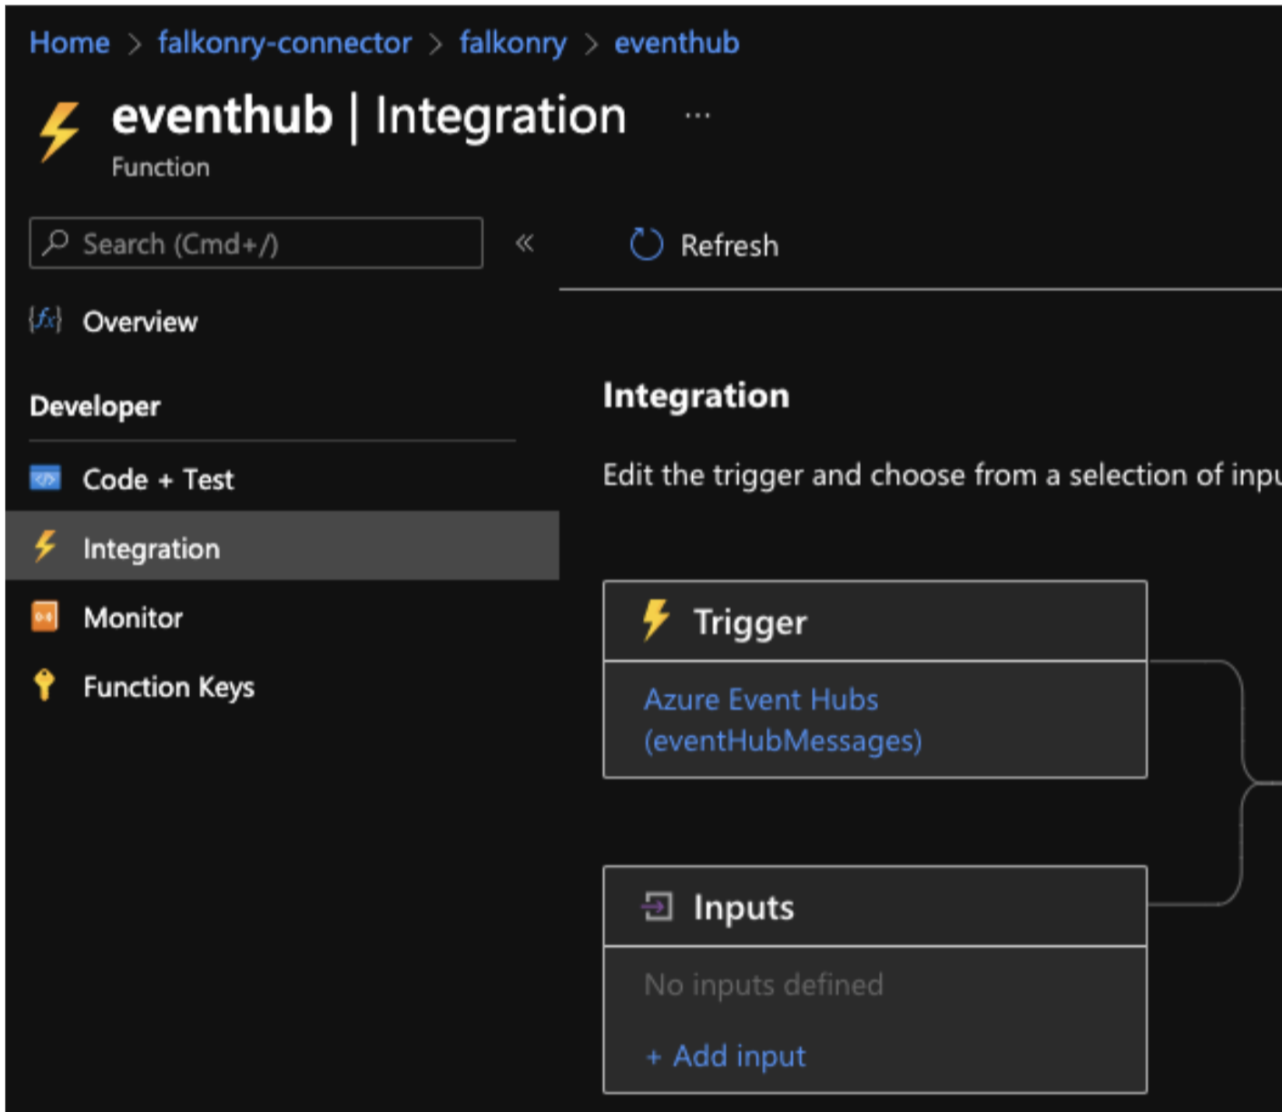Open the ellipsis more options menu
Image resolution: width=1288 pixels, height=1118 pixels.
point(697,116)
